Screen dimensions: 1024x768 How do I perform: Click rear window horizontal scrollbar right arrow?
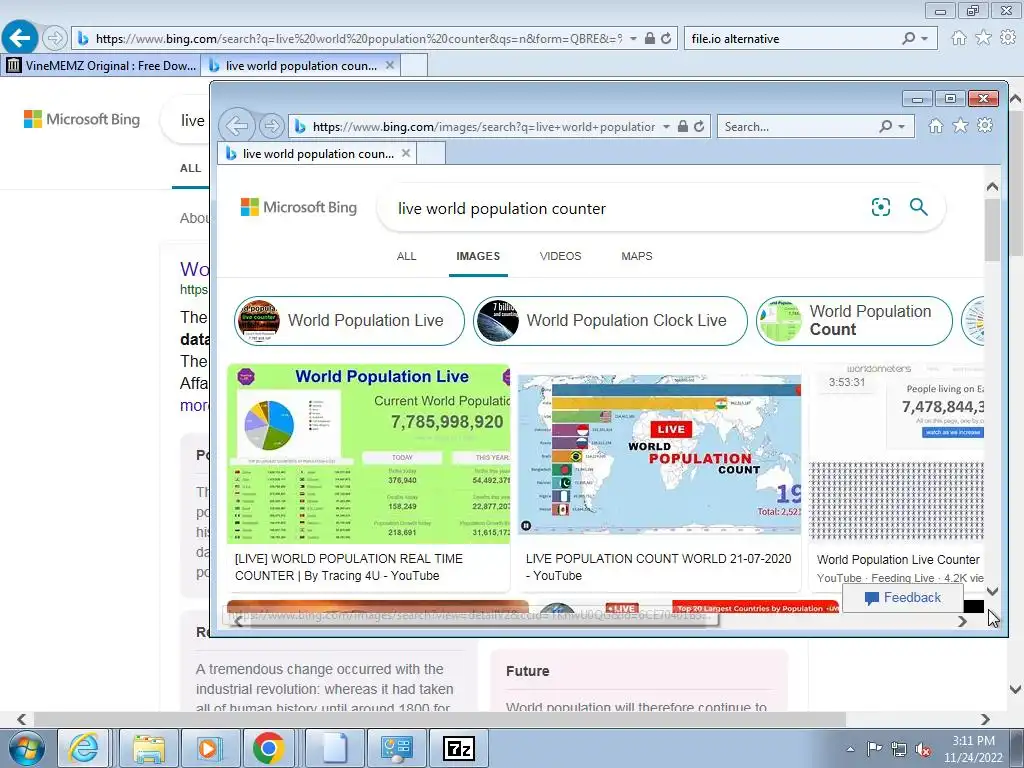[985, 719]
